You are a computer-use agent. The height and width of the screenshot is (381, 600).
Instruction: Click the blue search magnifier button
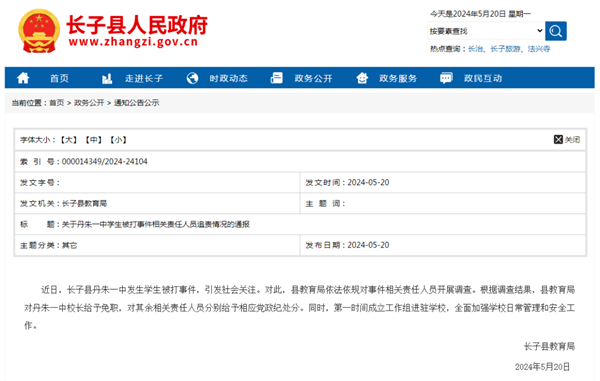pyautogui.click(x=556, y=31)
